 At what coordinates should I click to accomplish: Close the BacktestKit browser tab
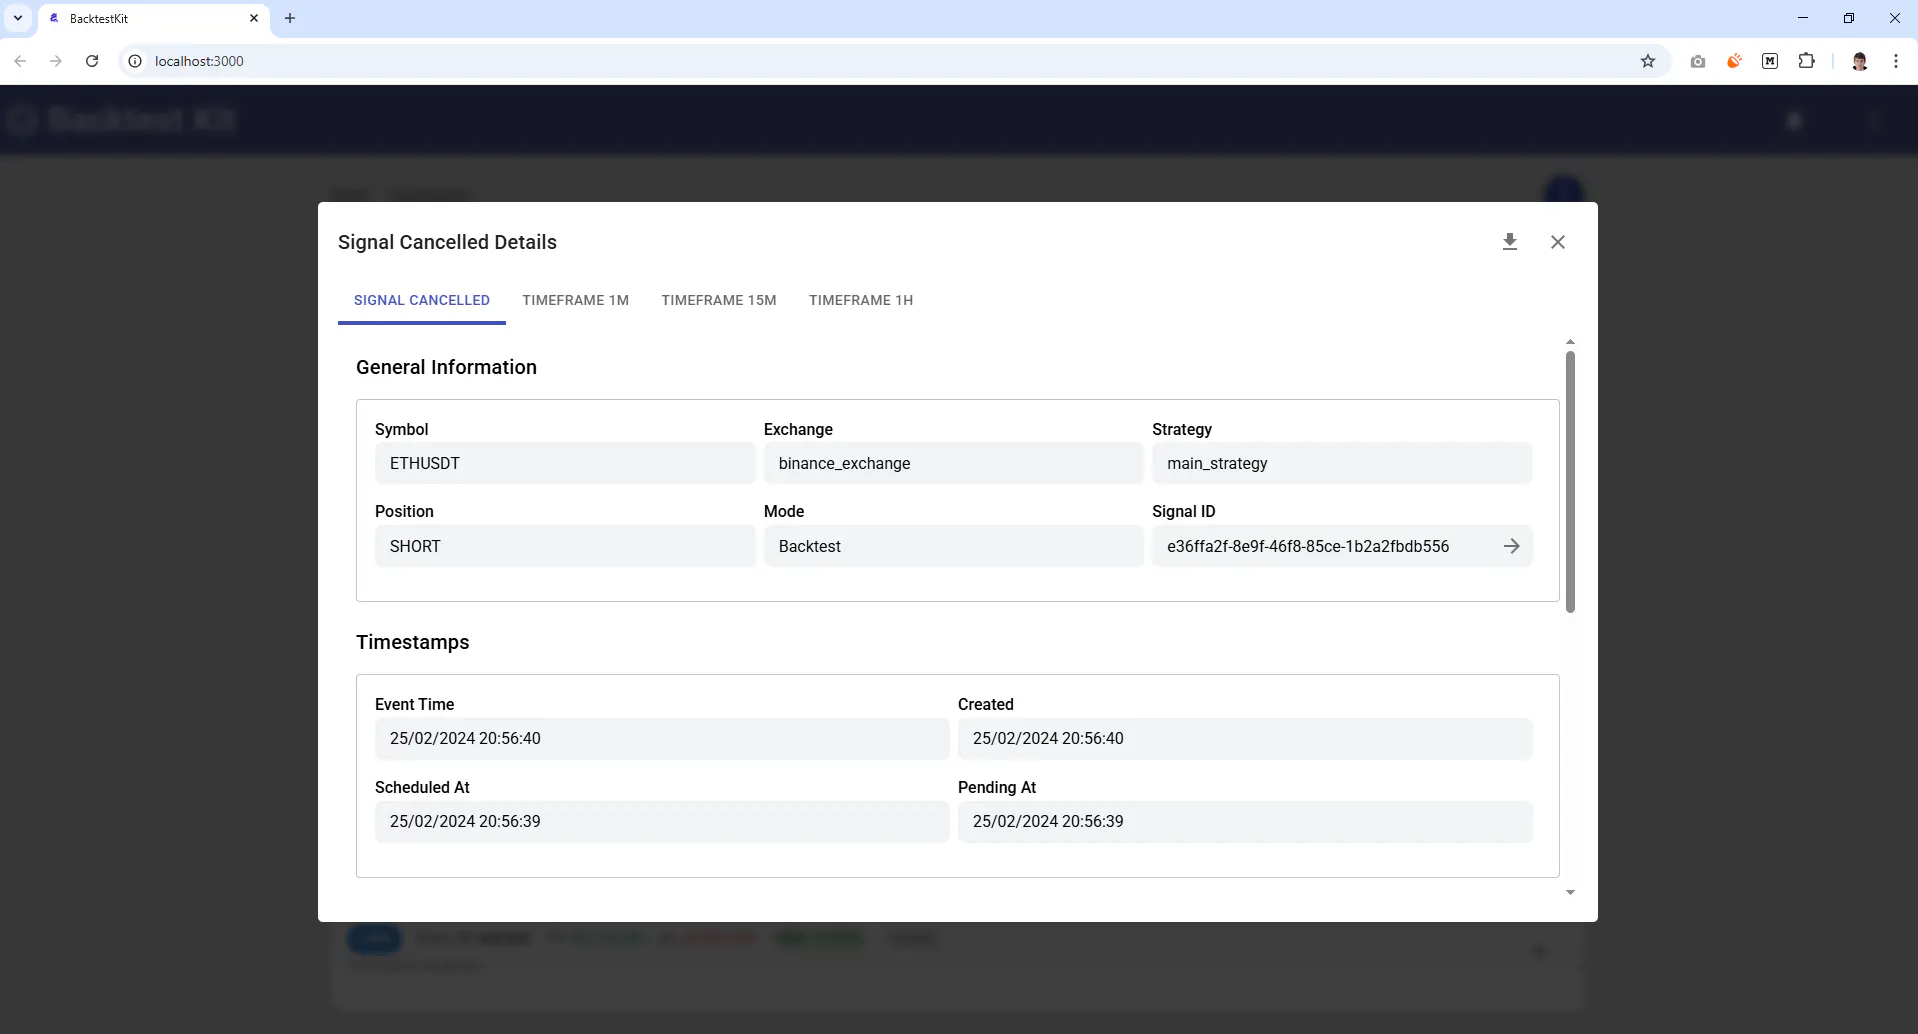pos(254,18)
